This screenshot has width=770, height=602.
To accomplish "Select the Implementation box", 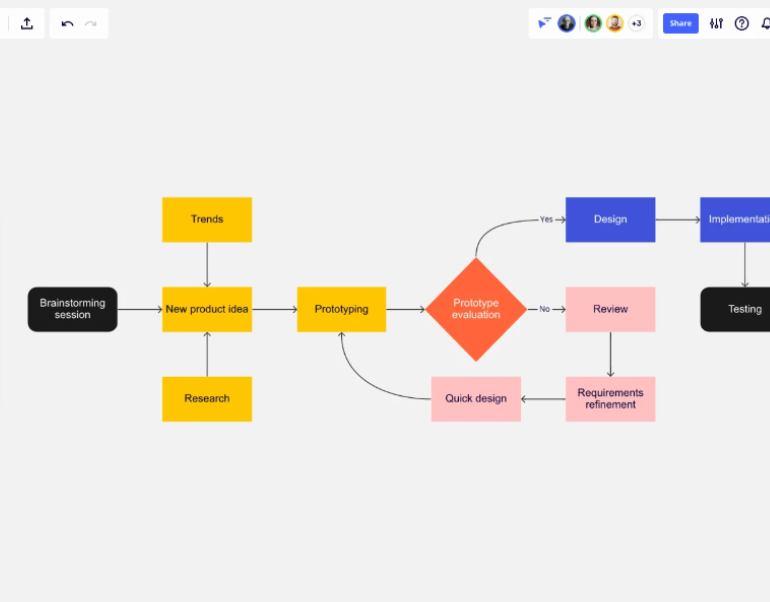I will (735, 219).
